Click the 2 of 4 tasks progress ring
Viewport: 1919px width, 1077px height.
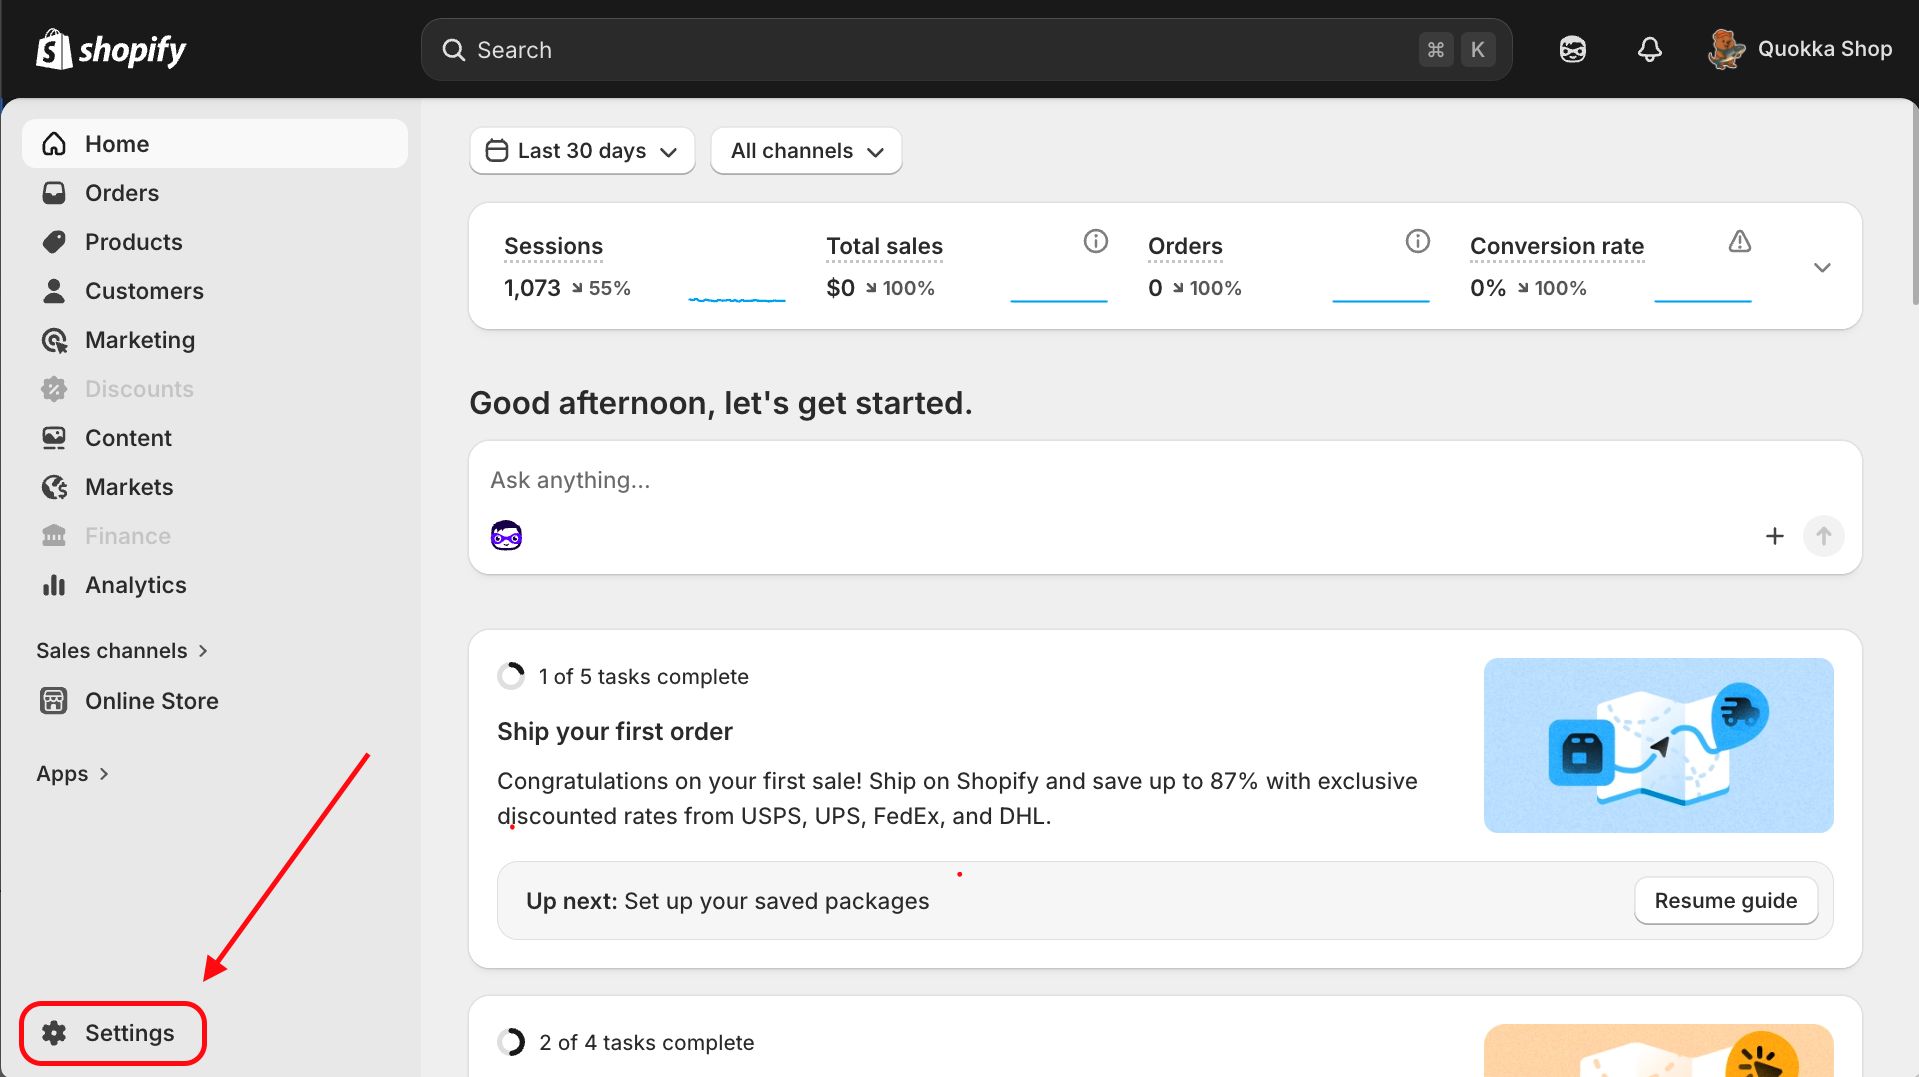(x=511, y=1043)
